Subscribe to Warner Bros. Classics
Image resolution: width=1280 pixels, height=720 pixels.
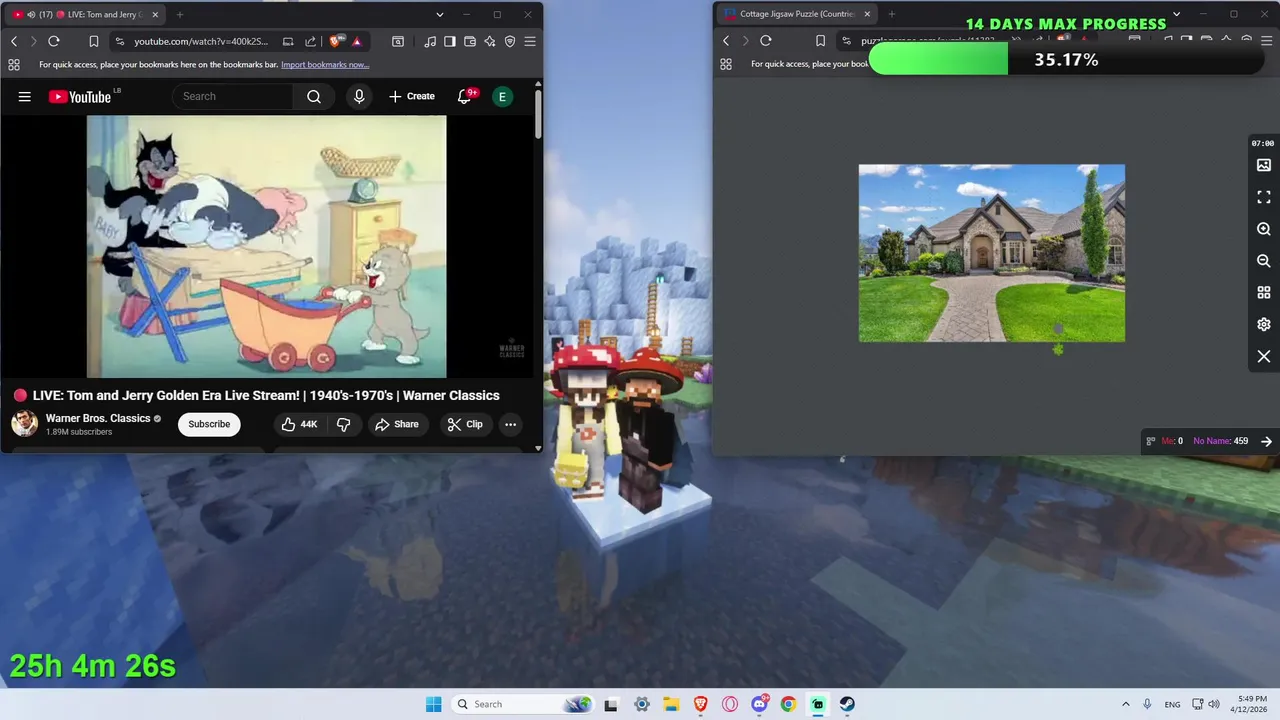click(x=209, y=424)
